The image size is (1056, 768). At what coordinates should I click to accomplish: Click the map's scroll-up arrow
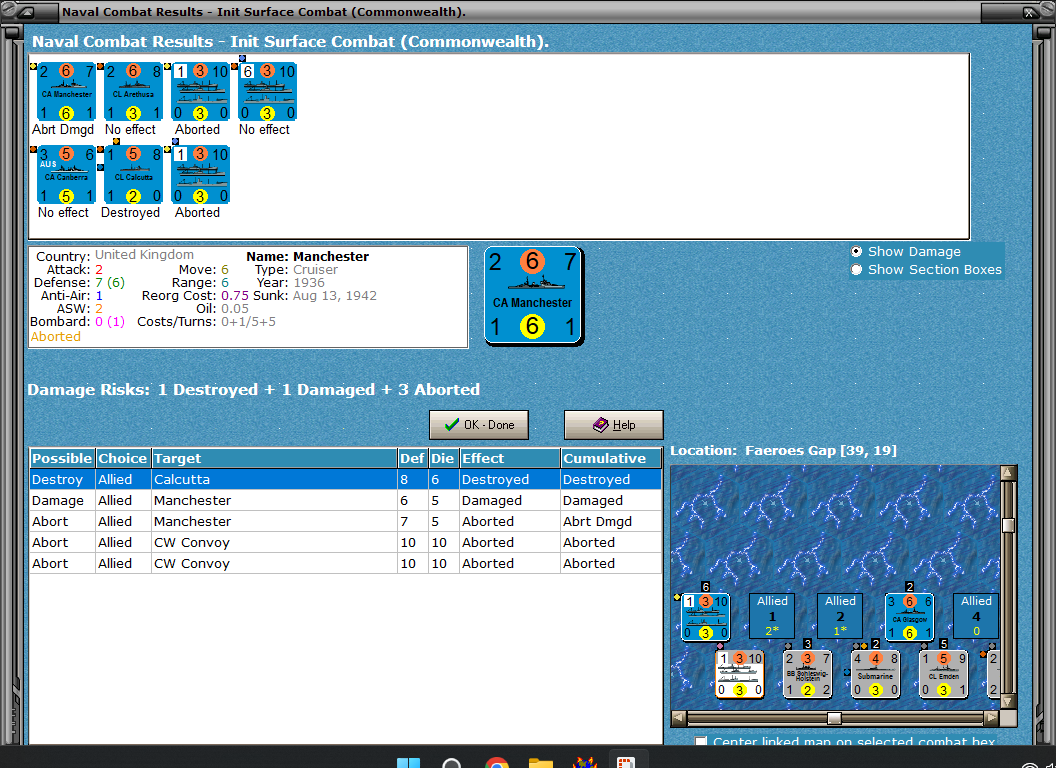tap(1008, 472)
